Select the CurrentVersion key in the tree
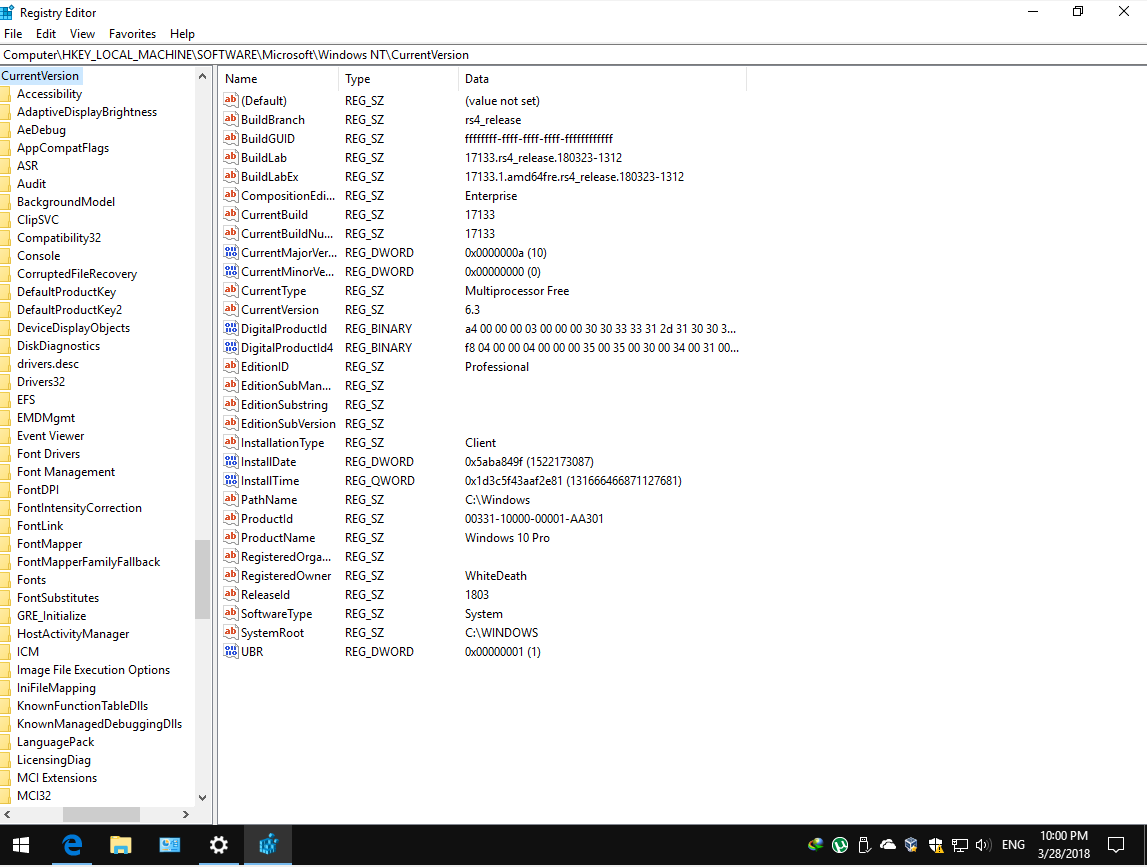The image size is (1147, 867). [x=40, y=76]
